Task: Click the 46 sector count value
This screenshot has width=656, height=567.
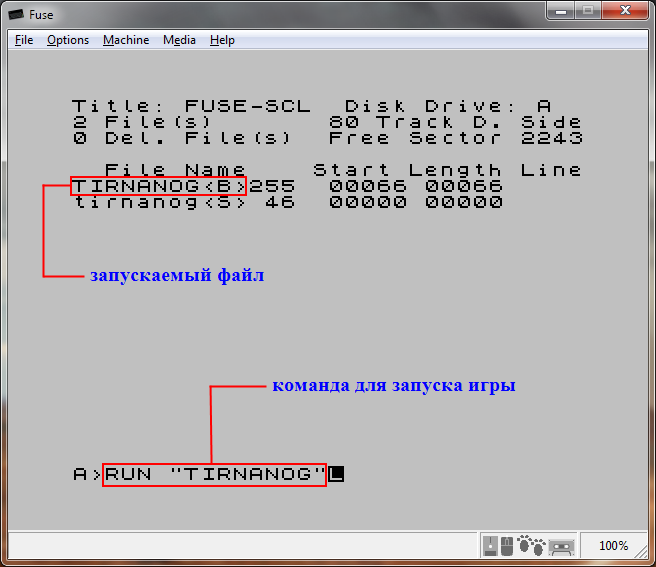Action: coord(280,203)
